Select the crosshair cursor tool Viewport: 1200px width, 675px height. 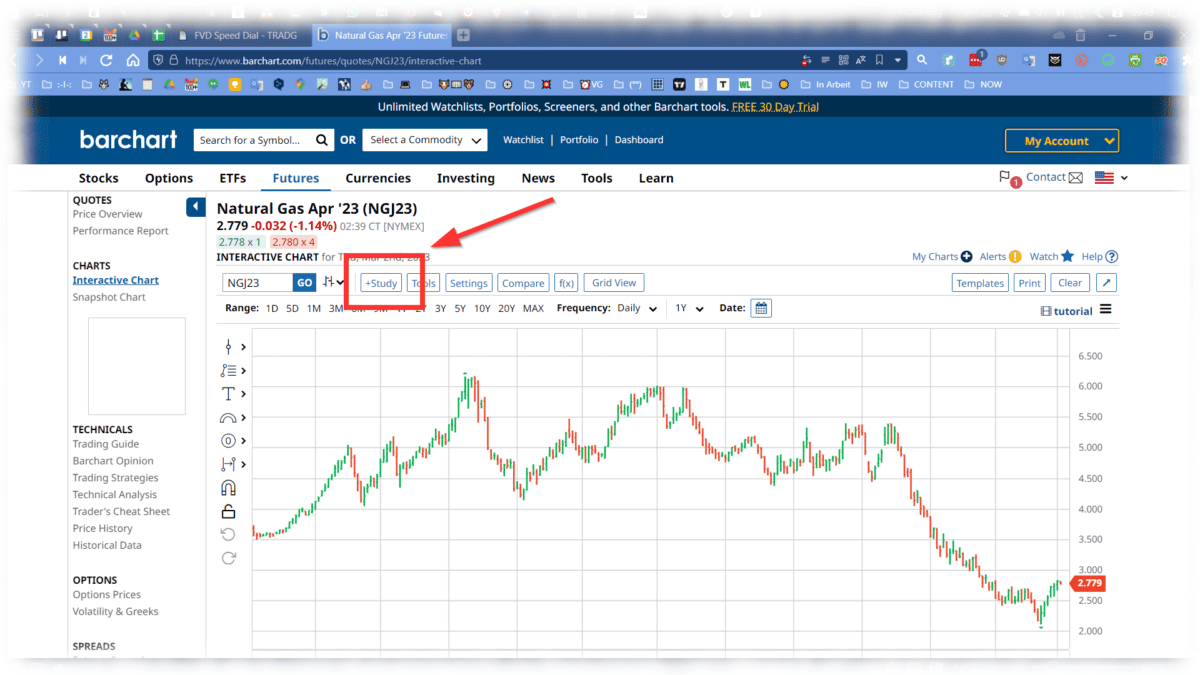(x=228, y=346)
